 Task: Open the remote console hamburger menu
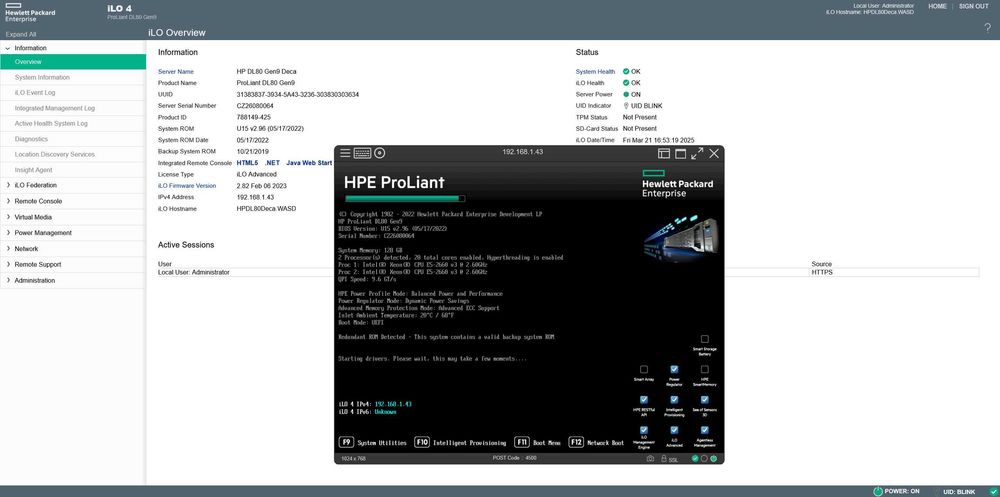tap(345, 153)
